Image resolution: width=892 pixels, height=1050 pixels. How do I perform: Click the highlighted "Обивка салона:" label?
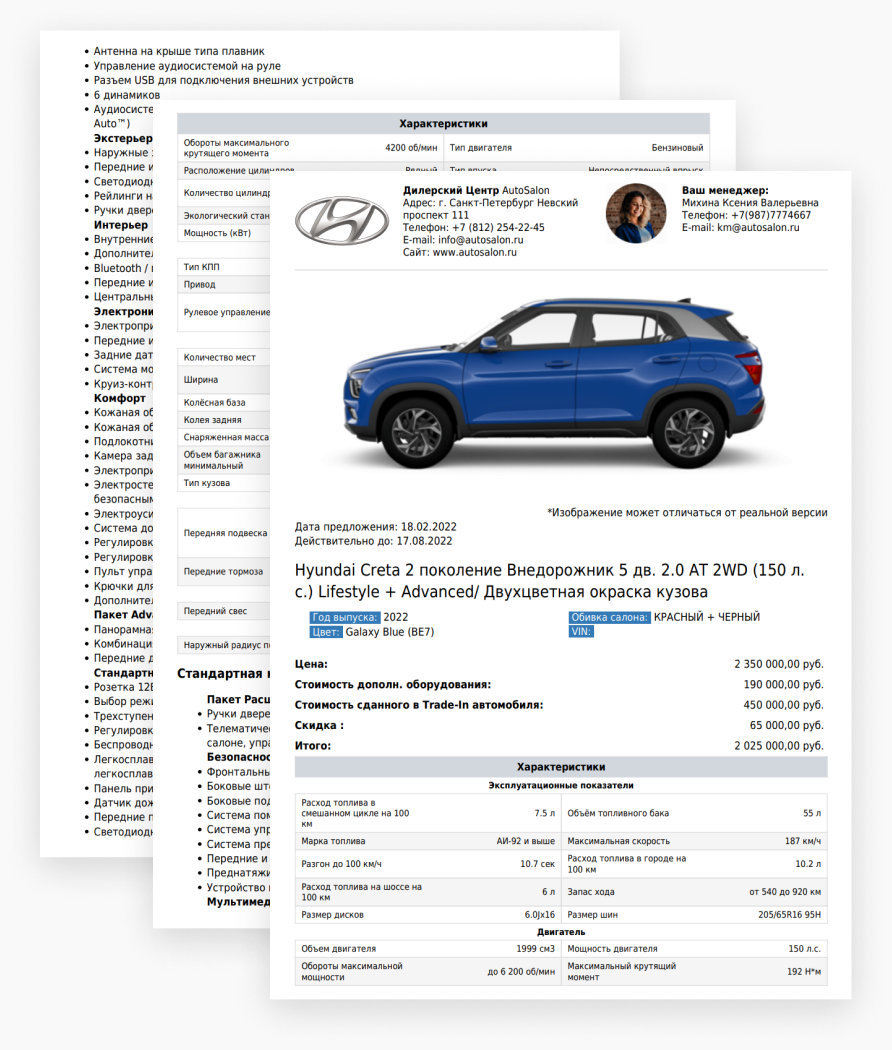coord(610,617)
